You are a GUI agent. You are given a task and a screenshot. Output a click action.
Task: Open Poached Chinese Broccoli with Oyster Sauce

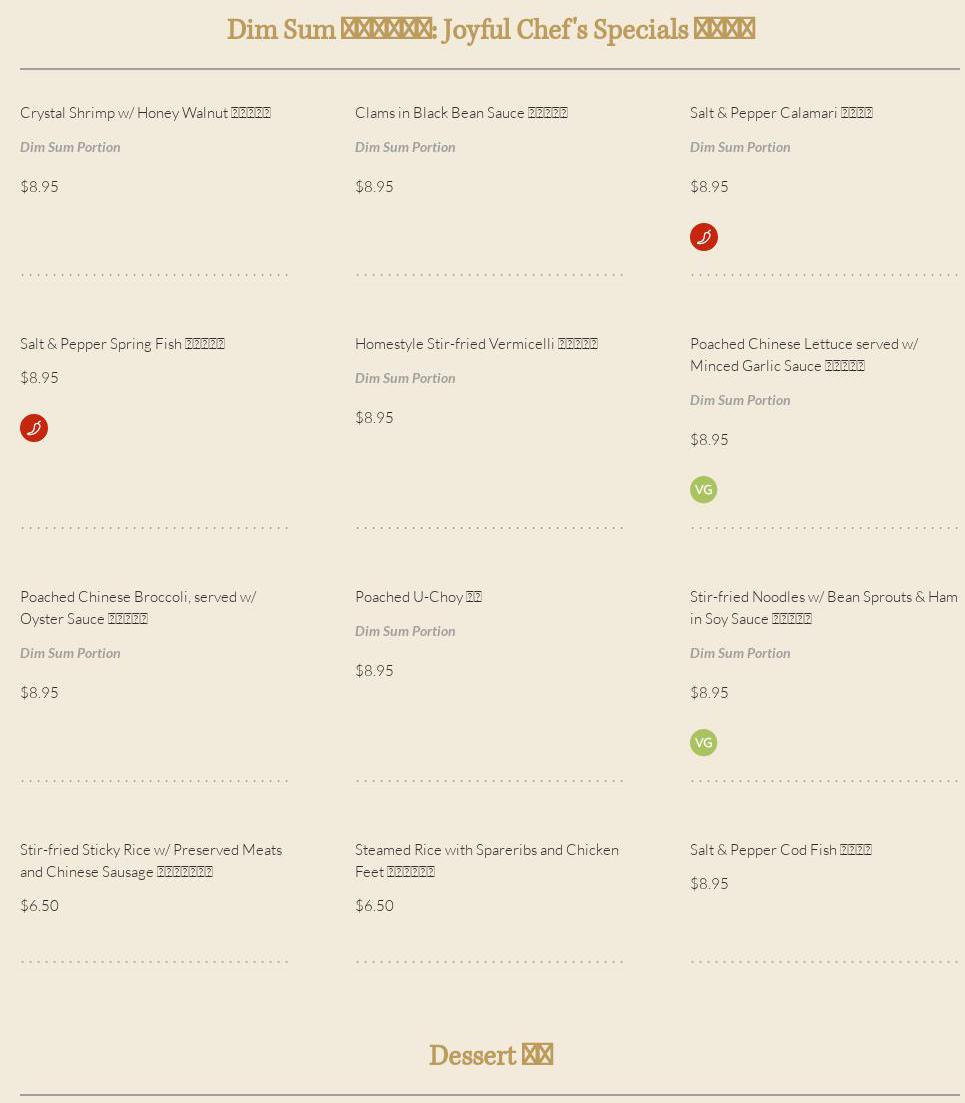coord(138,608)
